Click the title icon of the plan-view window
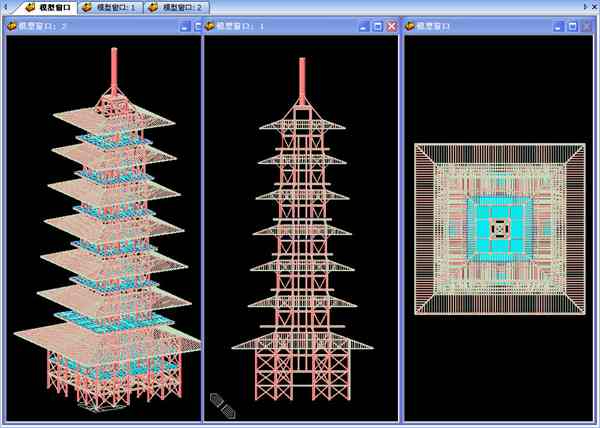Image resolution: width=600 pixels, height=428 pixels. [x=410, y=26]
